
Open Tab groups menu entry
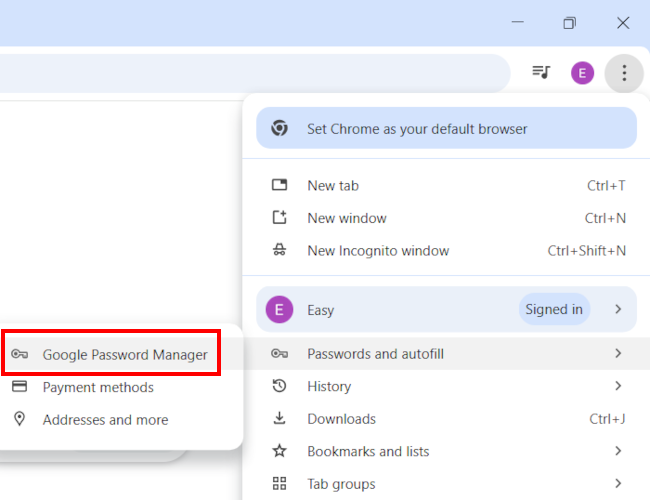pos(446,484)
